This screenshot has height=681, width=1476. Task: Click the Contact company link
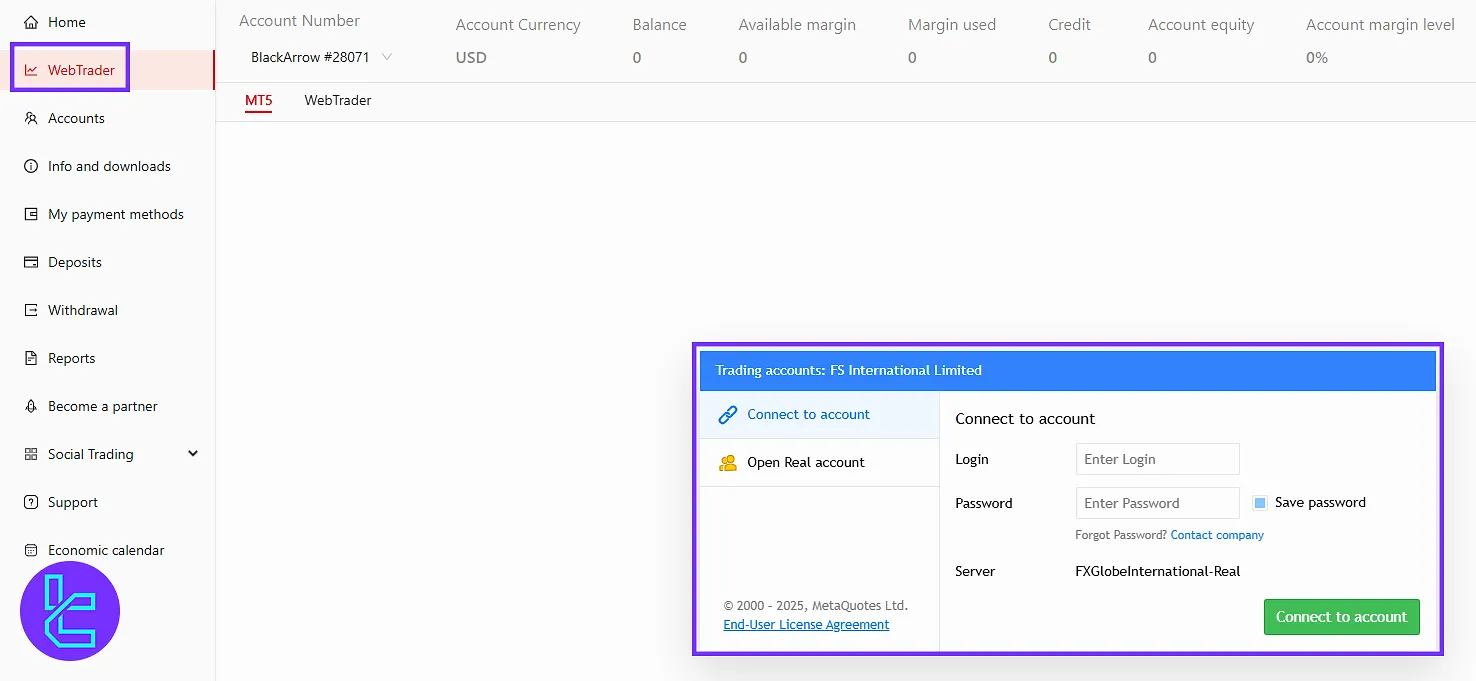click(x=1217, y=535)
